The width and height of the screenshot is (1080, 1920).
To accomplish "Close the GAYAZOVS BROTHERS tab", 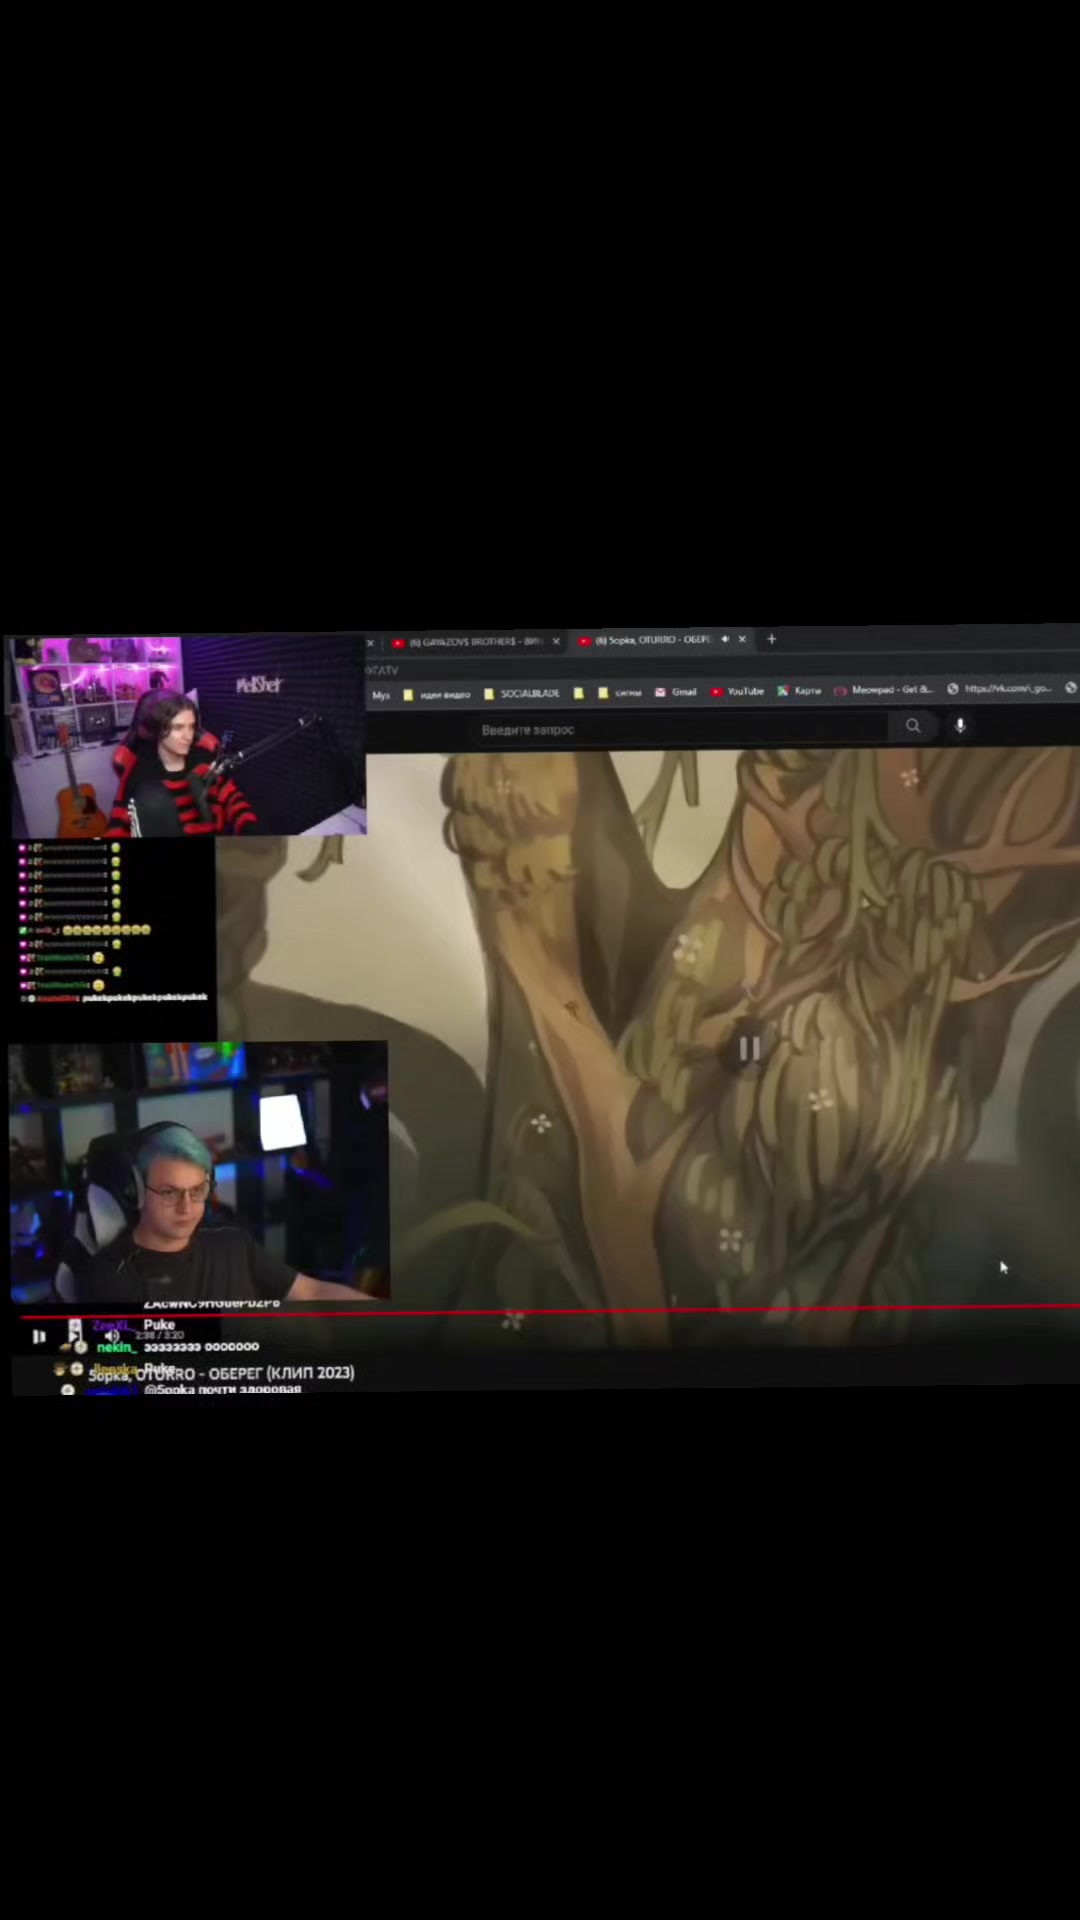I will [556, 642].
